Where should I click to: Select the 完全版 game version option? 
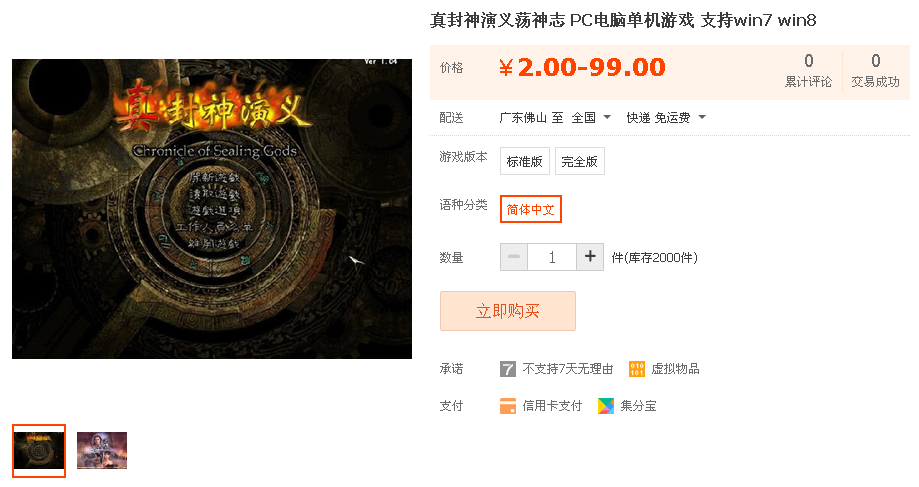pyautogui.click(x=580, y=161)
